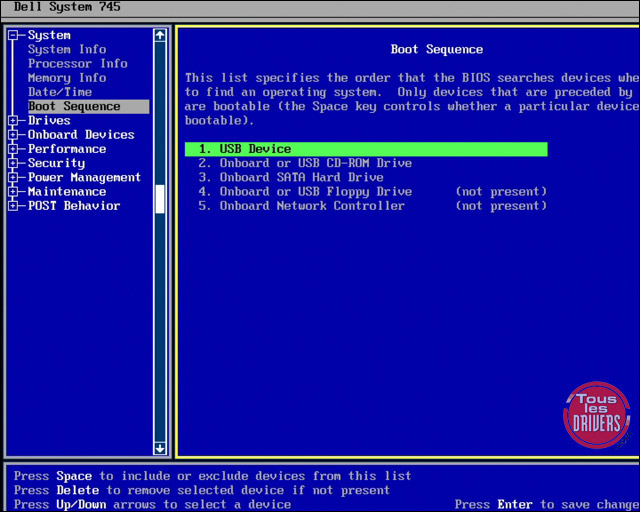Select the Power Management category label
640x512 pixels.
click(x=84, y=178)
